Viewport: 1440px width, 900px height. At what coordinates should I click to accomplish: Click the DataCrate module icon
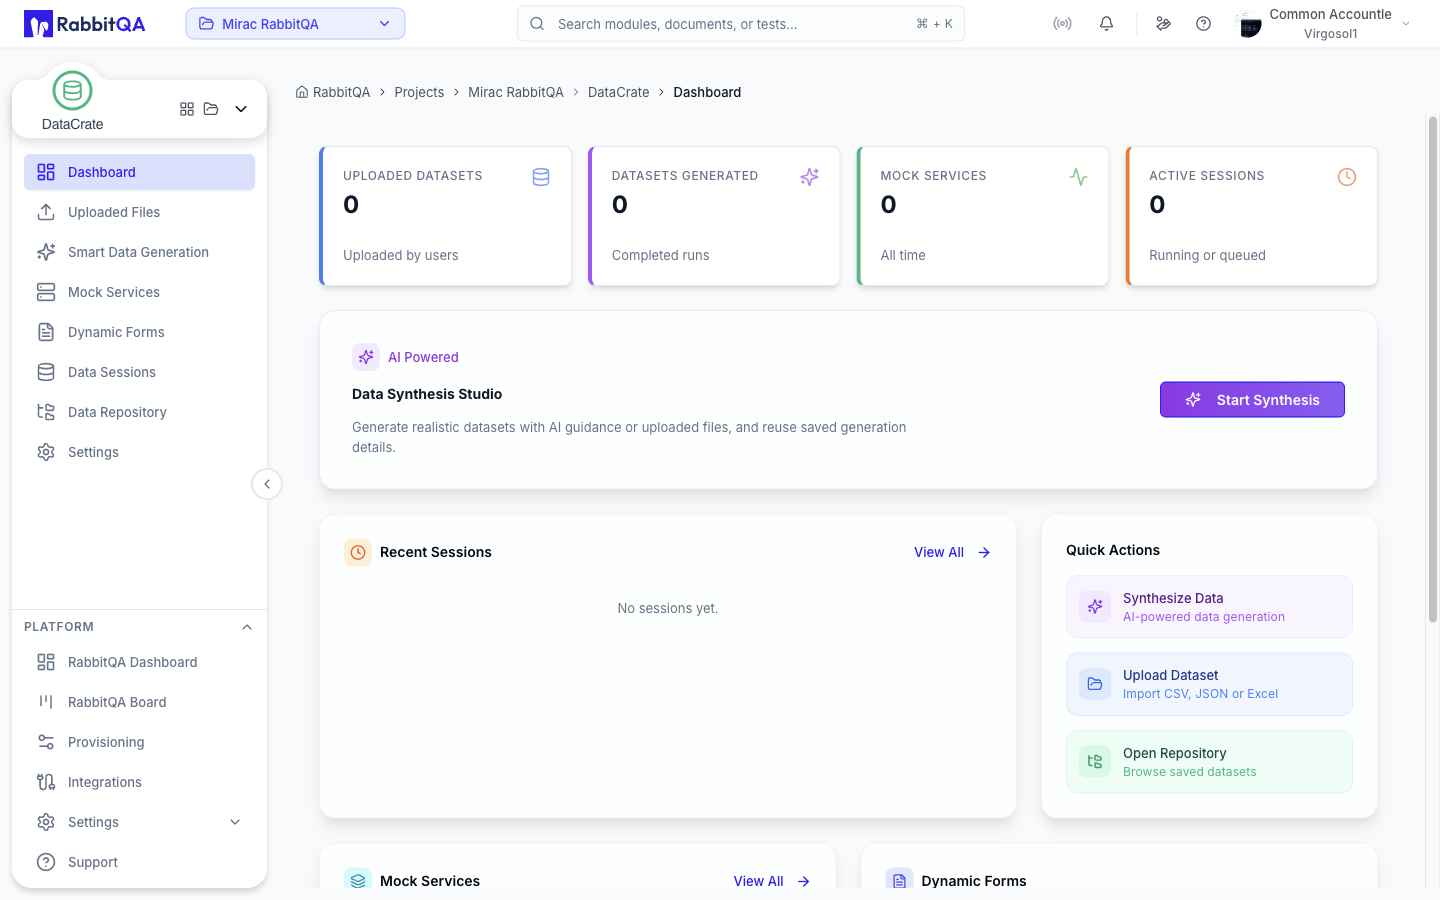click(72, 91)
